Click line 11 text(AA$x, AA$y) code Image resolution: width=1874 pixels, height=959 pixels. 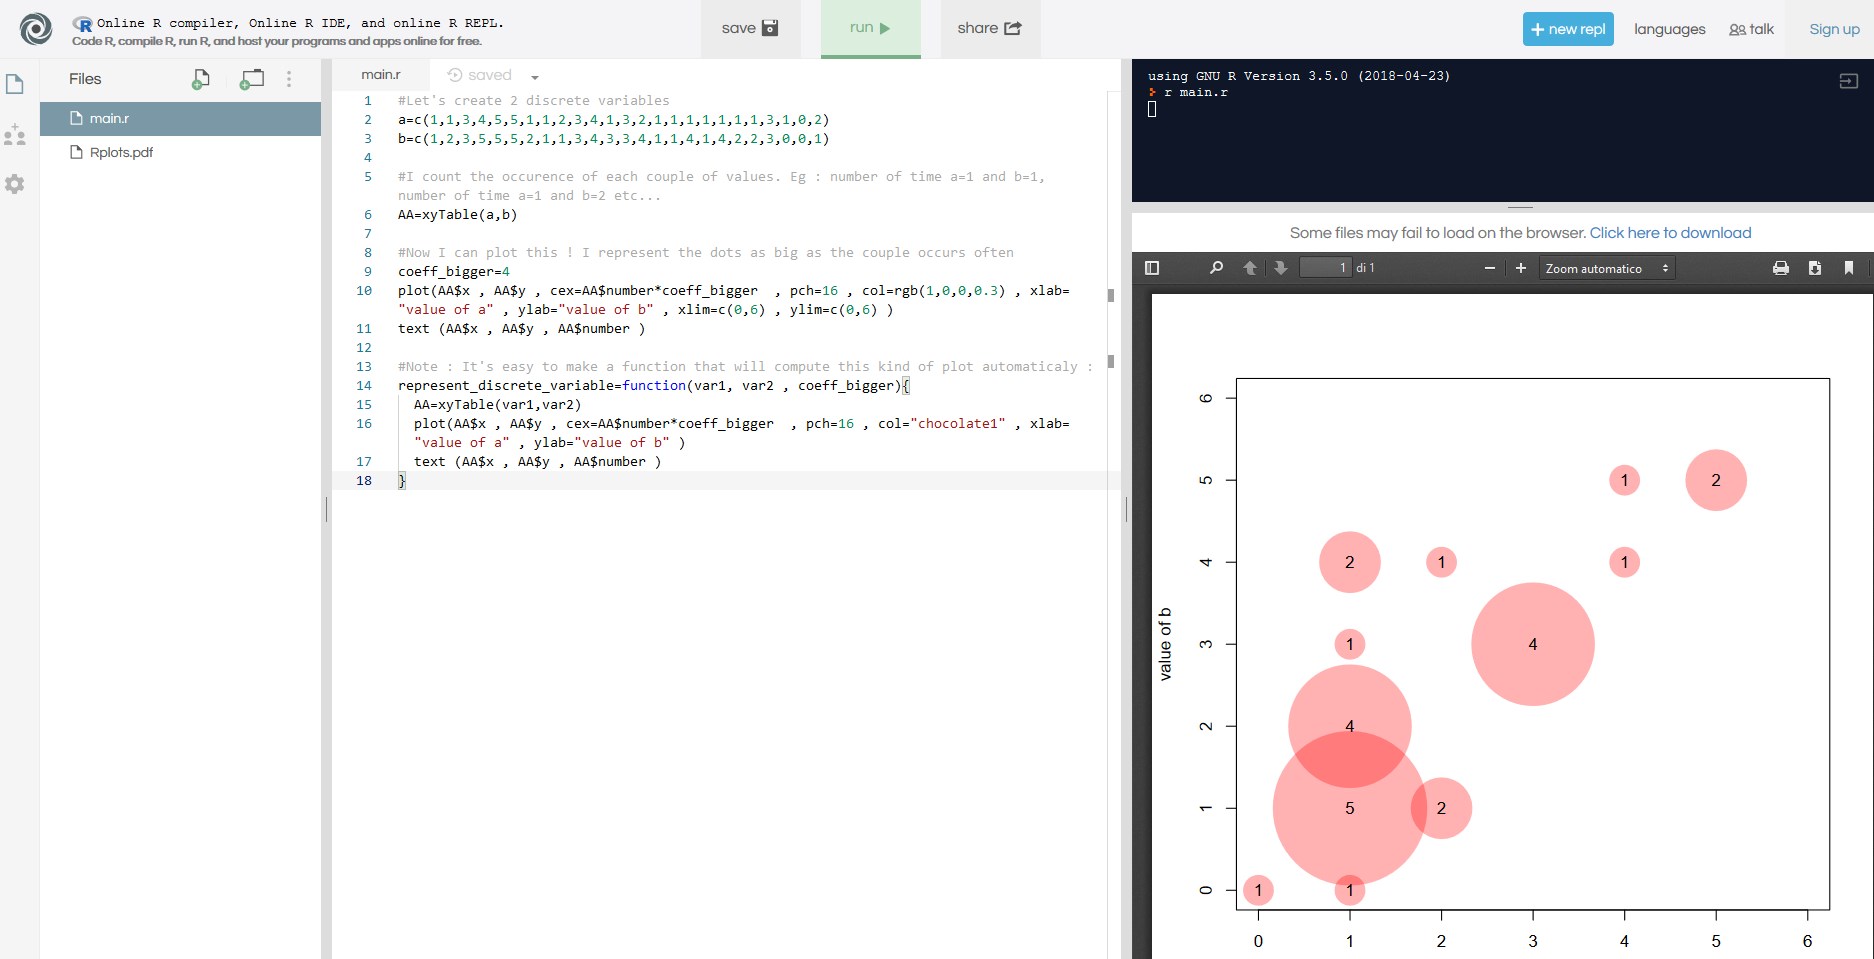[x=521, y=328]
